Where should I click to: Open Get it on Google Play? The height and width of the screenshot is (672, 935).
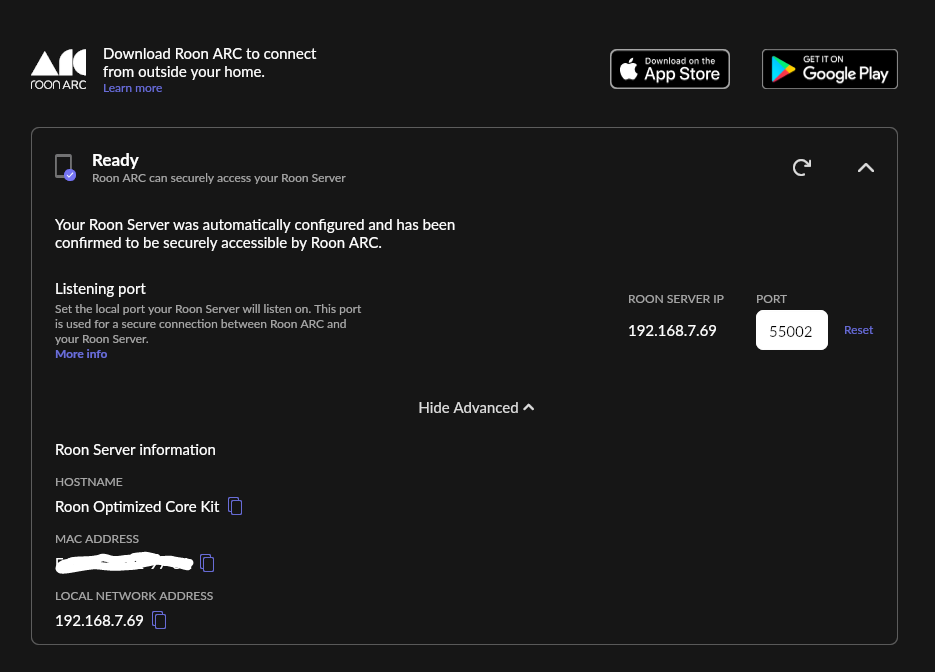(829, 69)
